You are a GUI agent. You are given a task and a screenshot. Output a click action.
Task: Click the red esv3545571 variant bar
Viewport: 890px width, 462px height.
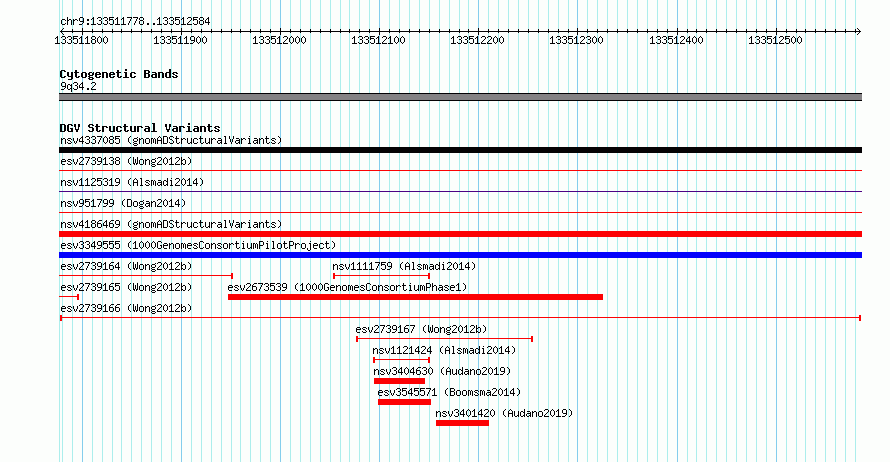click(404, 402)
